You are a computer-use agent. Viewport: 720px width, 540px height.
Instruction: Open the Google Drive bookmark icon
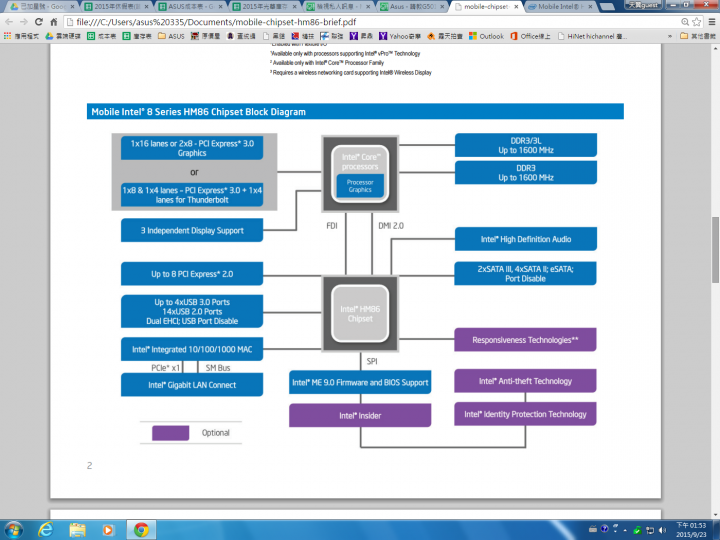[x=49, y=36]
